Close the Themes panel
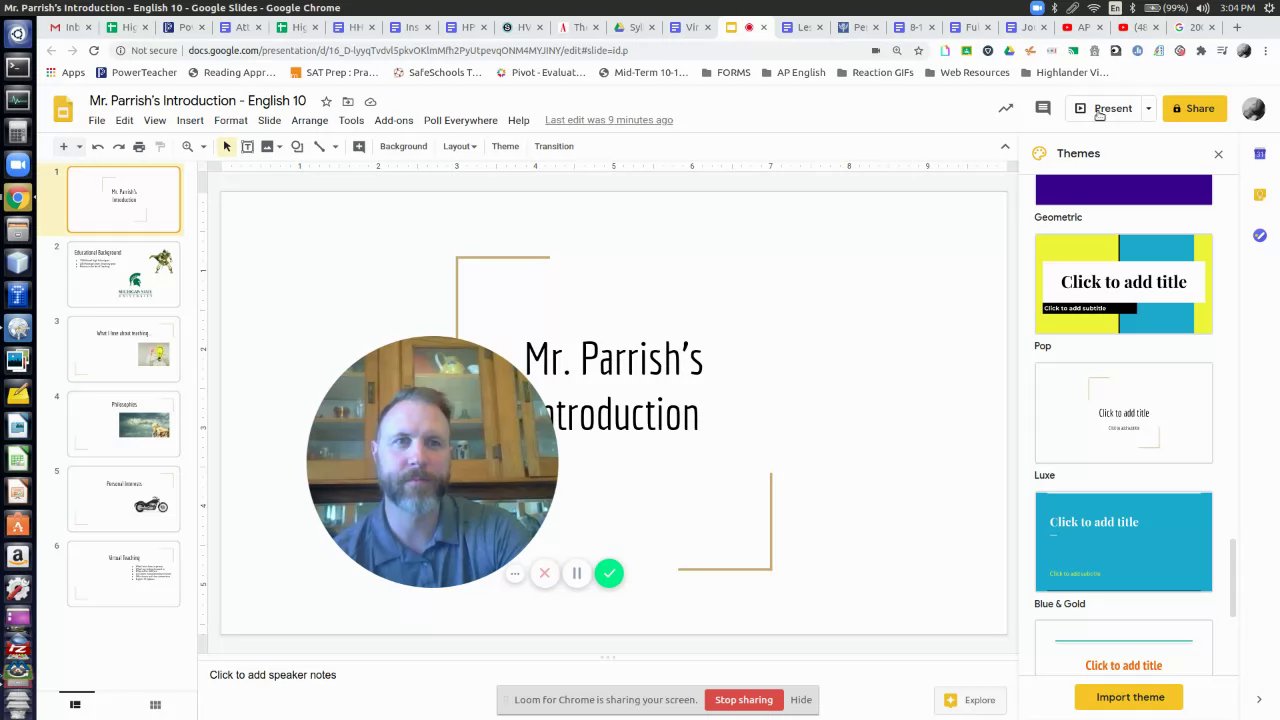Screen dimensions: 1280x720 click(1218, 154)
